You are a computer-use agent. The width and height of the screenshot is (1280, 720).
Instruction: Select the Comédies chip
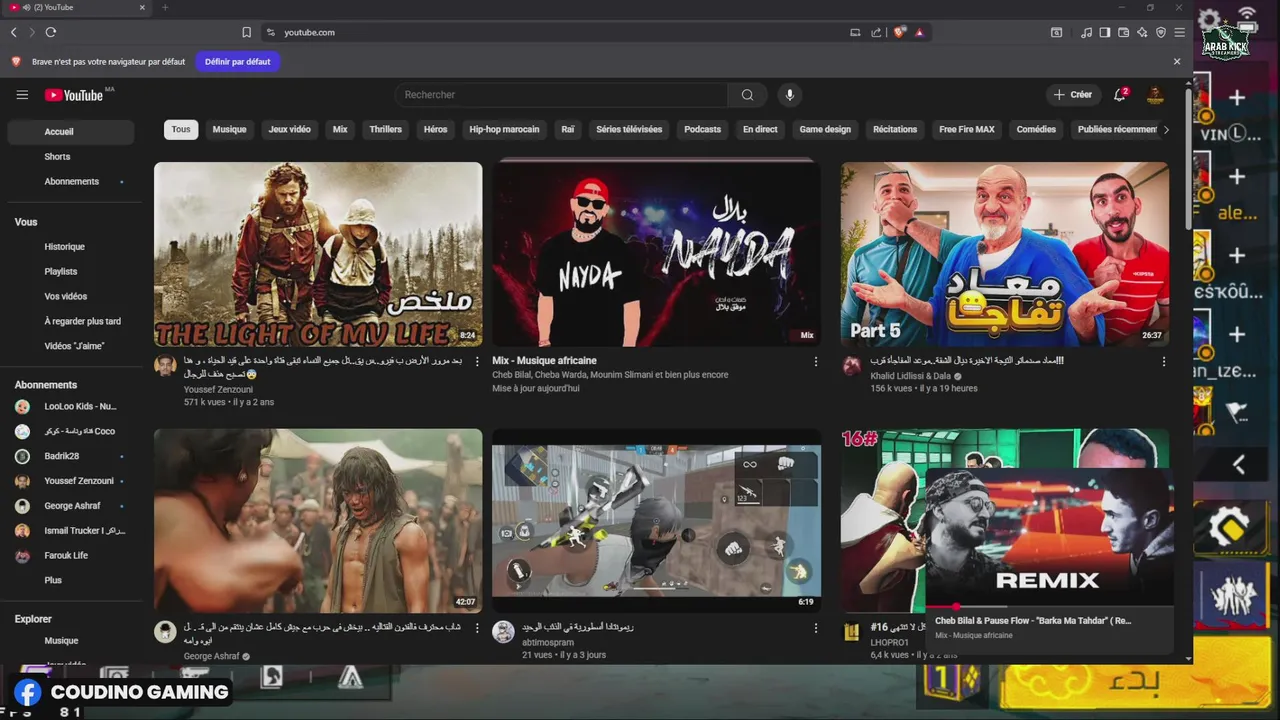click(1036, 129)
